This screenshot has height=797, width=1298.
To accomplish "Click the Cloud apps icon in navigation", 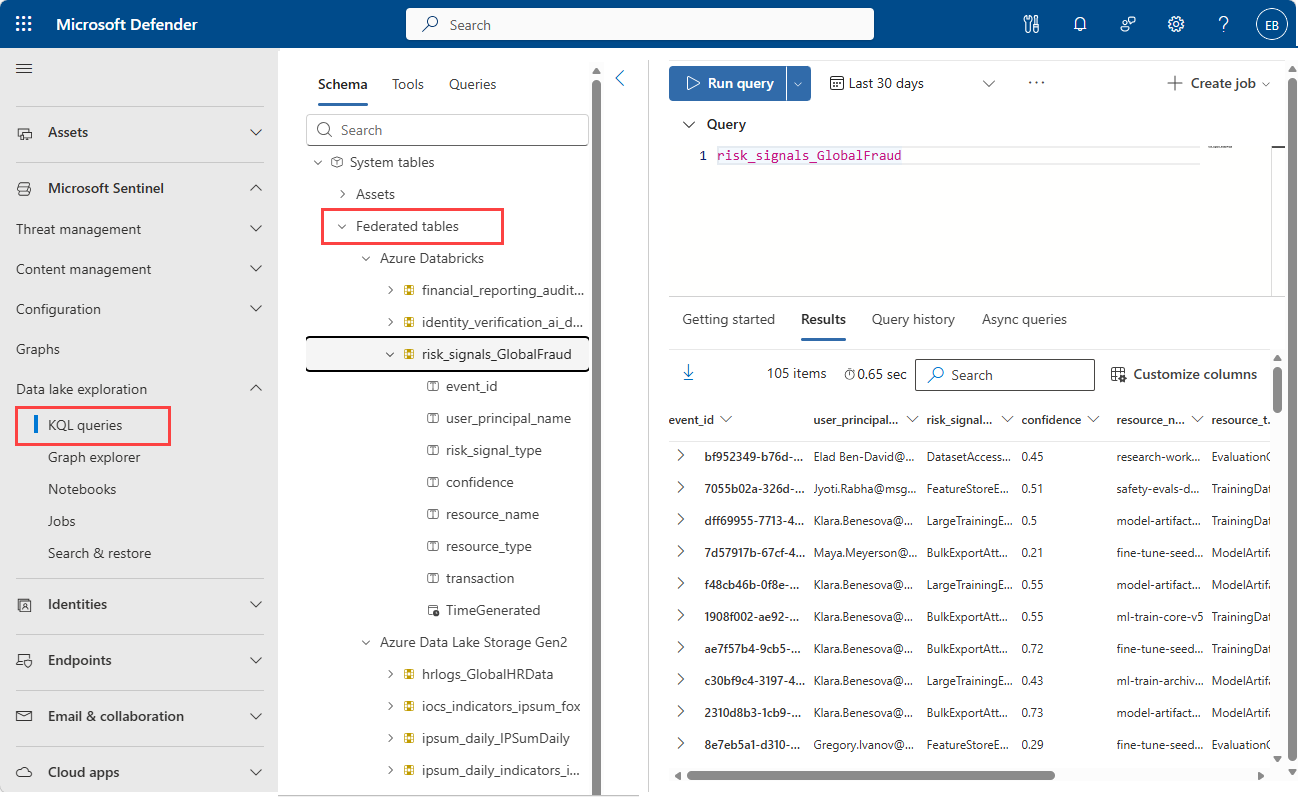I will tap(25, 773).
